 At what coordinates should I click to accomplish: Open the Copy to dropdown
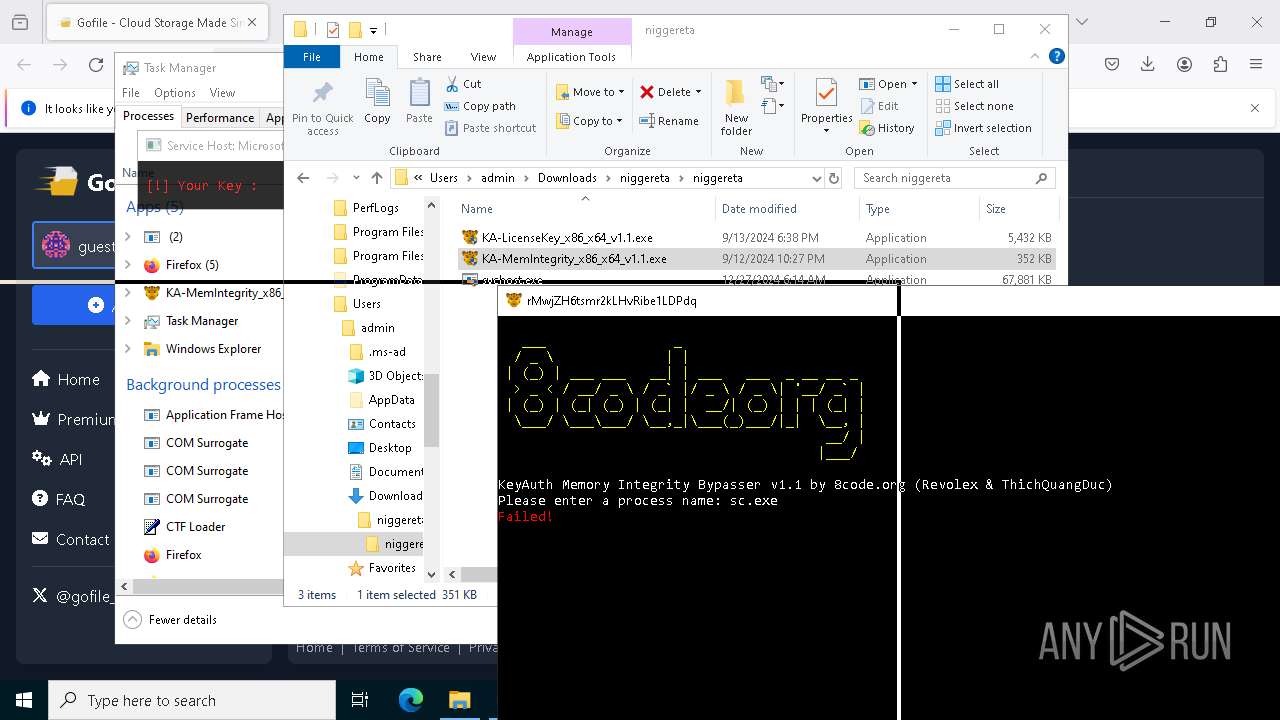click(589, 121)
